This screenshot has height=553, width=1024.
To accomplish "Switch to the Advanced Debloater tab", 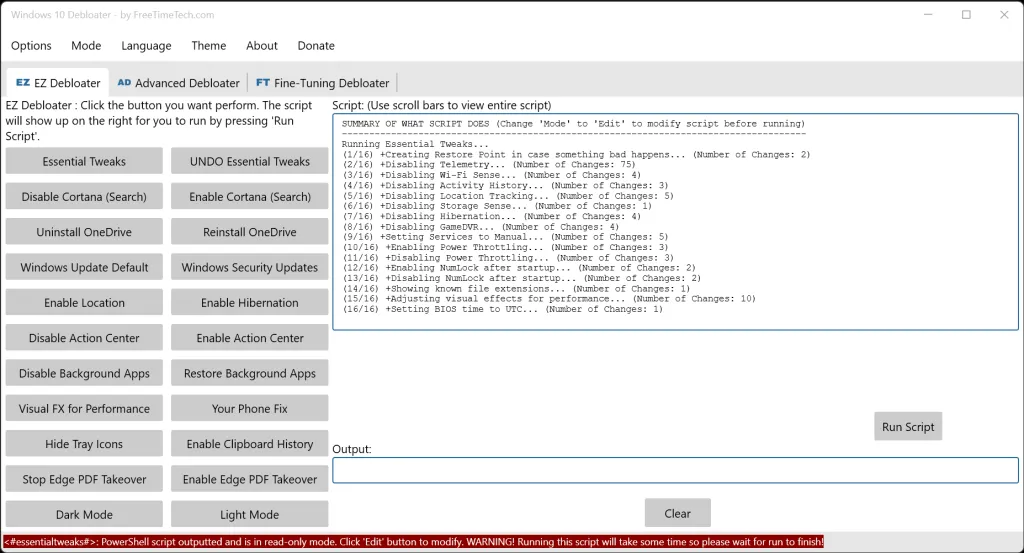I will pos(178,83).
